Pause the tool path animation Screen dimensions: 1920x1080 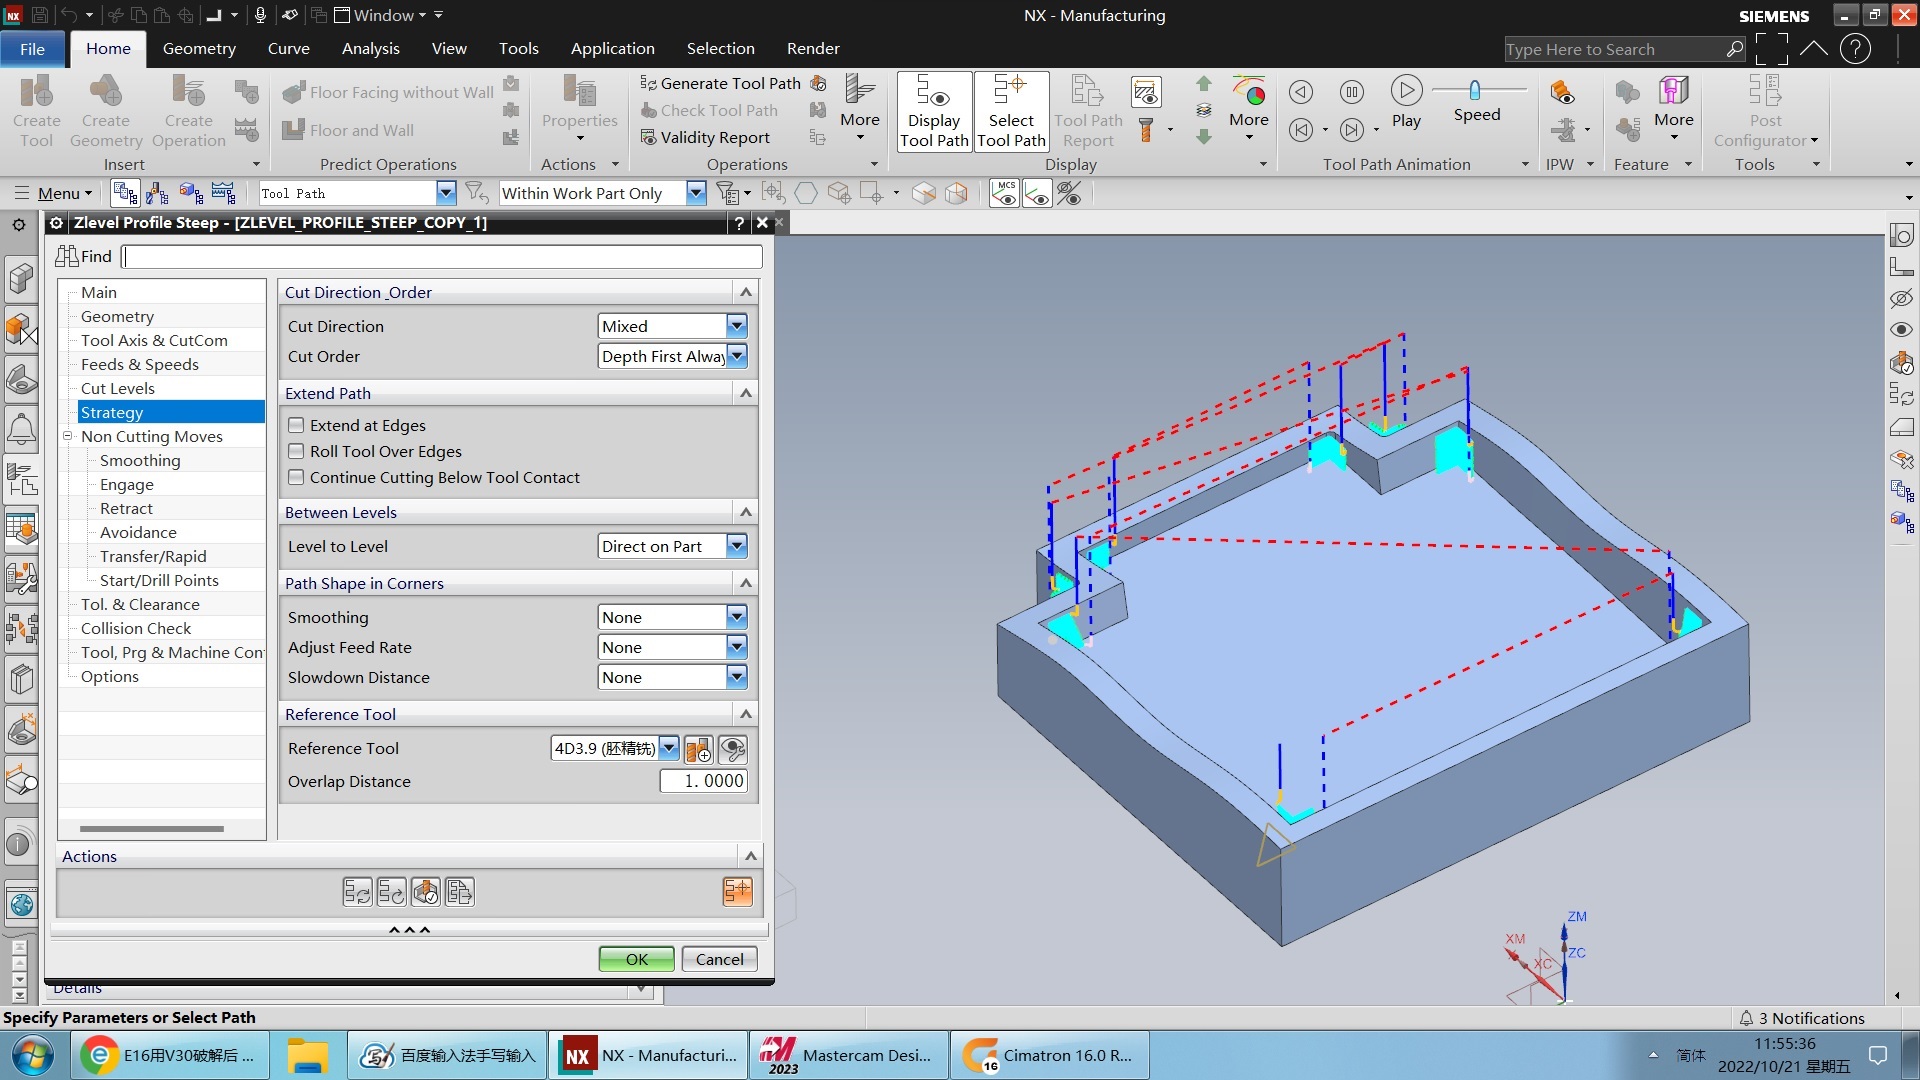pos(1352,92)
